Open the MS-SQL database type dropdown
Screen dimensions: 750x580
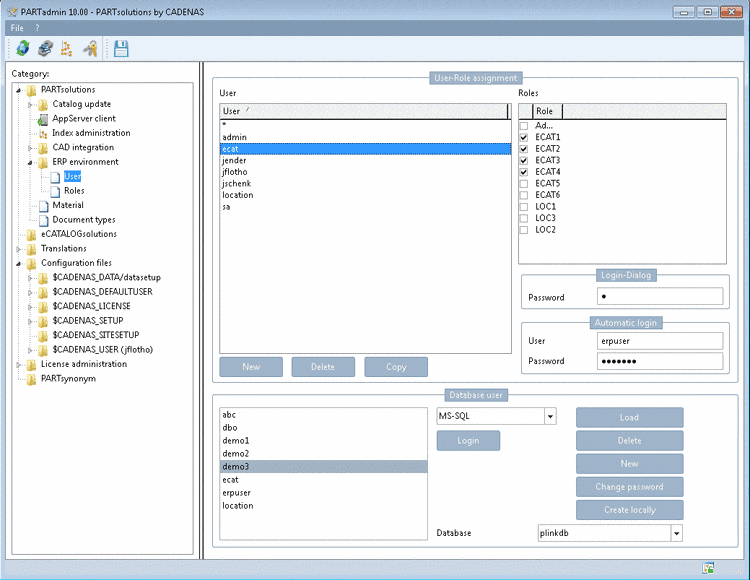[x=550, y=416]
